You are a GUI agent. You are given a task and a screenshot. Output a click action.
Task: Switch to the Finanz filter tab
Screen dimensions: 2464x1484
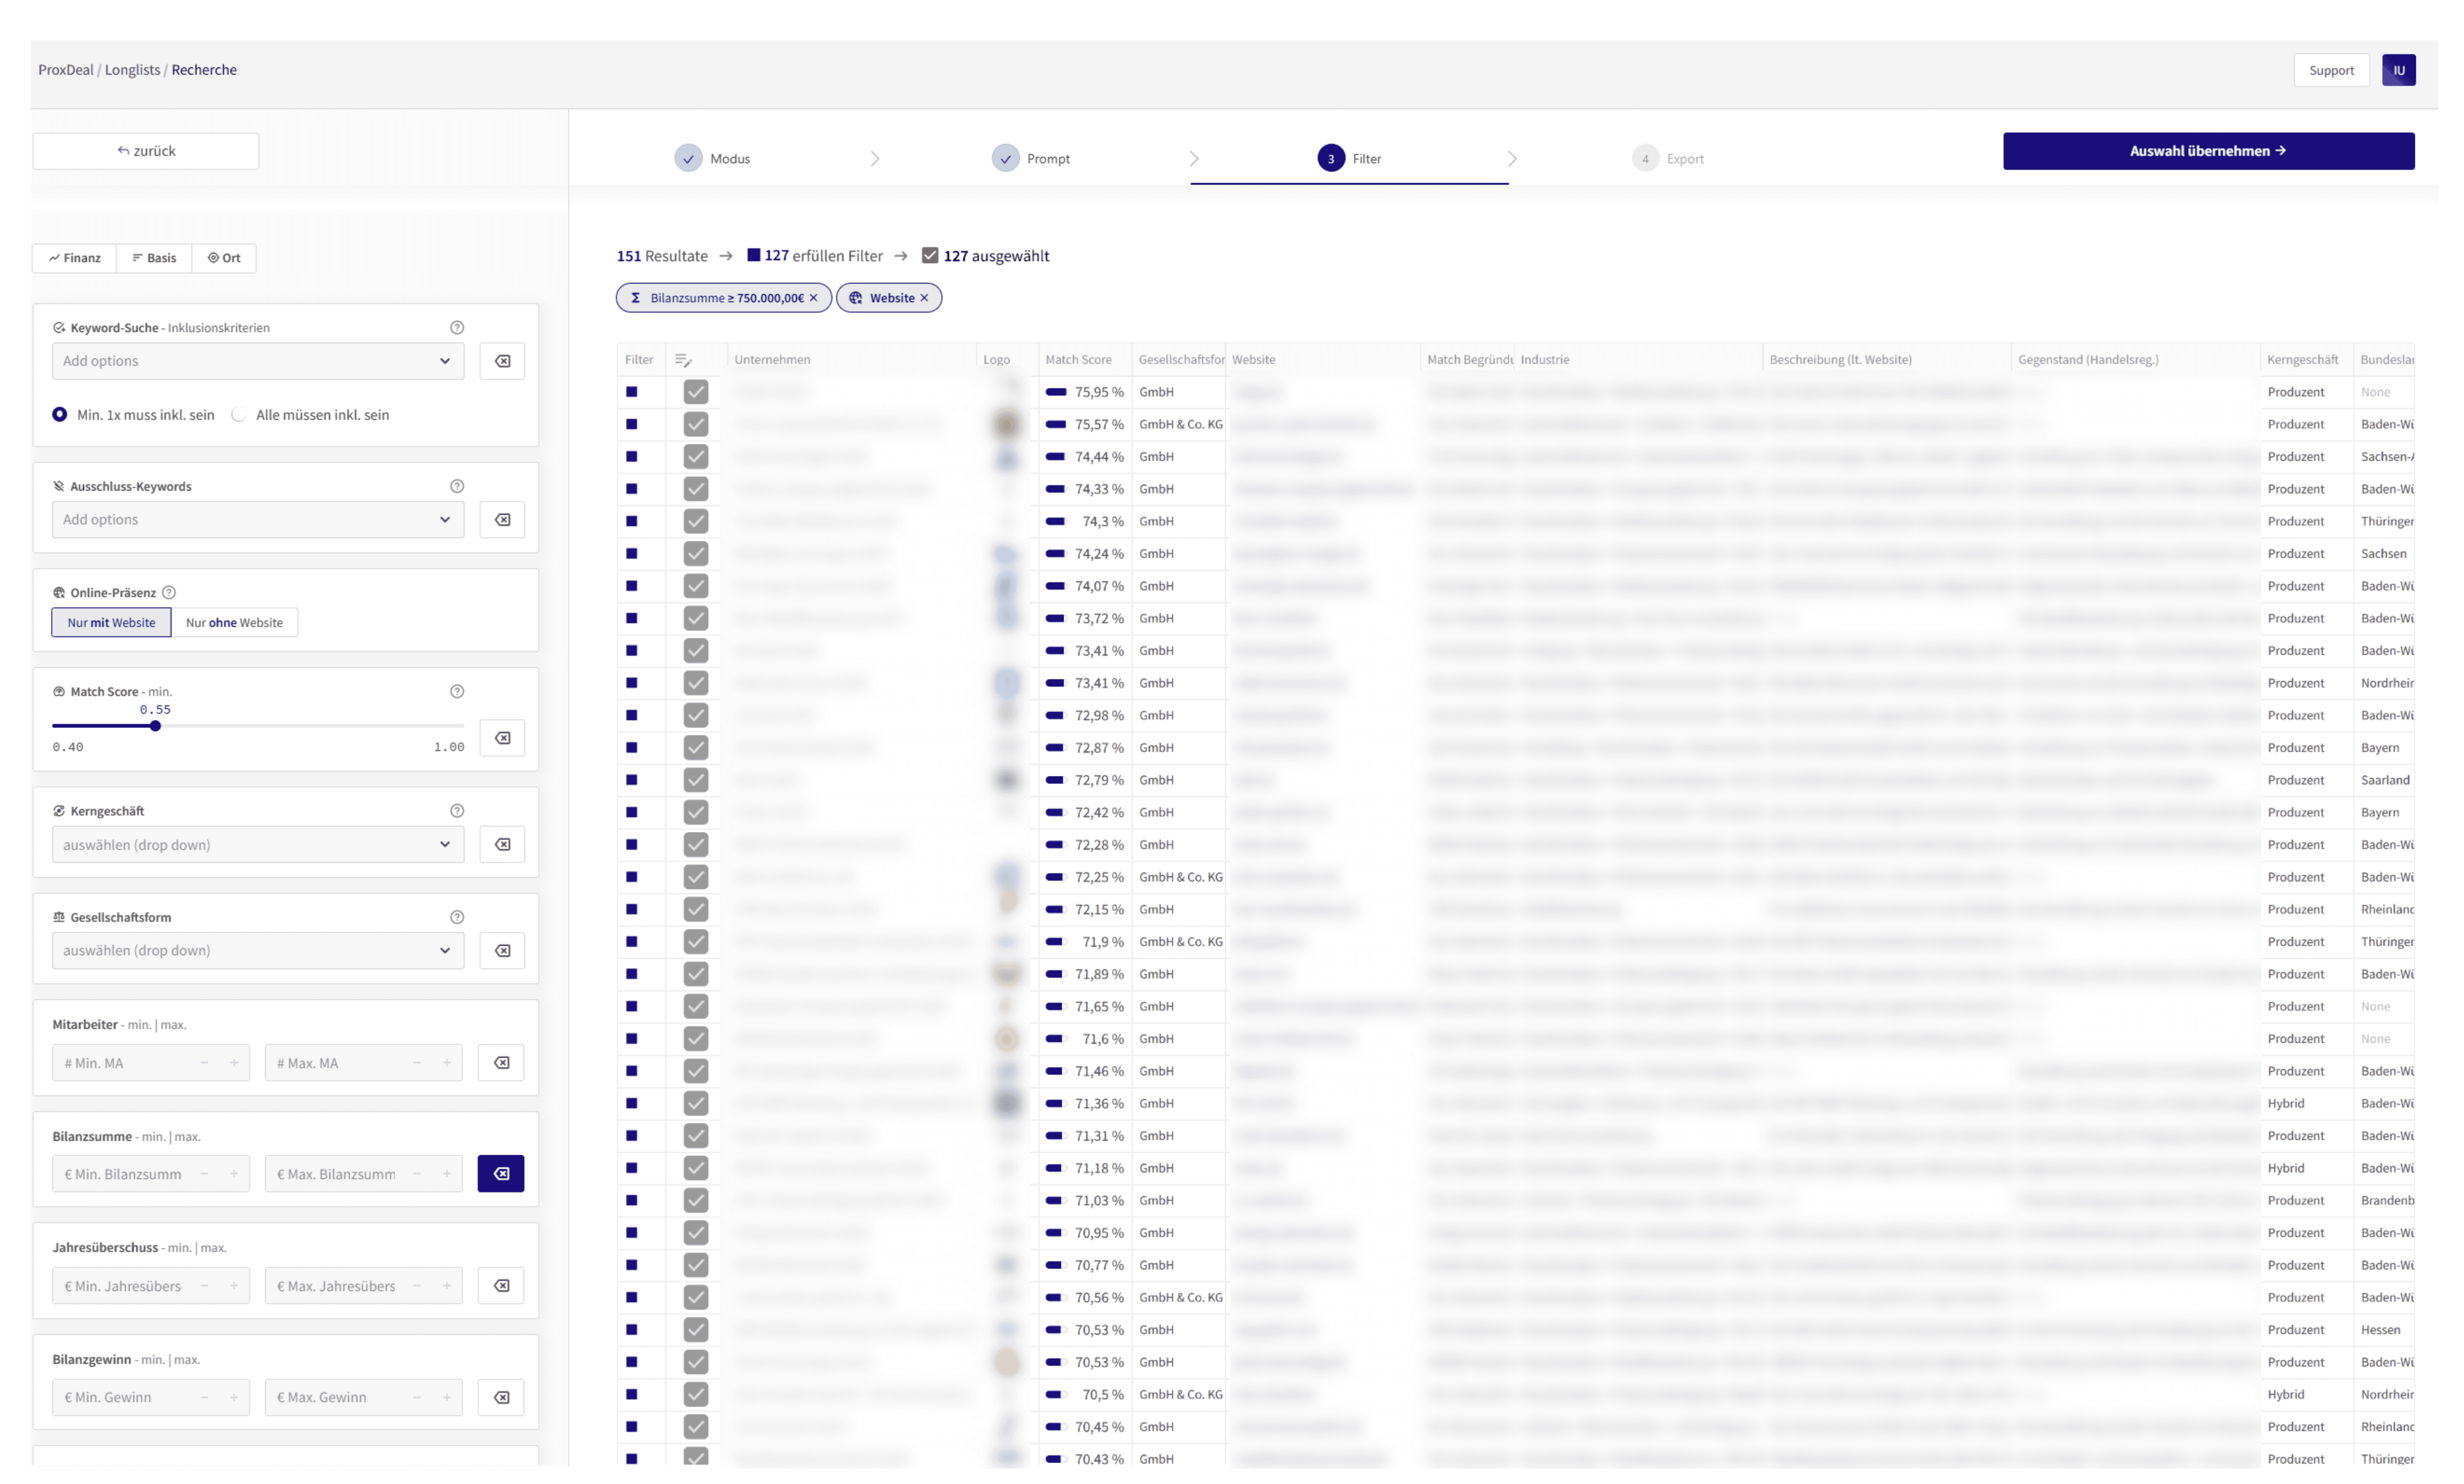click(x=75, y=258)
